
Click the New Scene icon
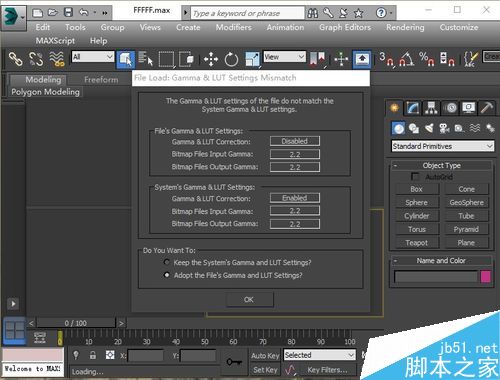click(37, 13)
